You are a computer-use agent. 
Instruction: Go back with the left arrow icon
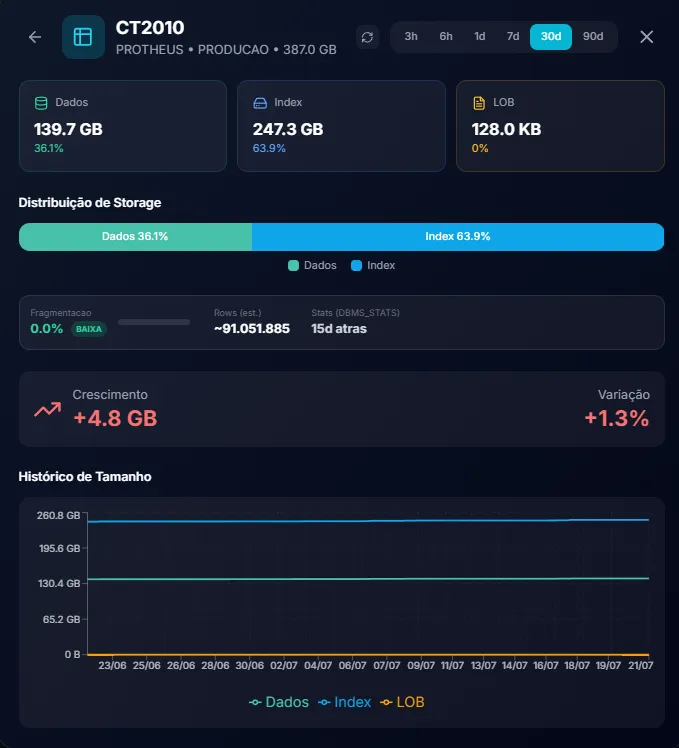click(x=35, y=37)
